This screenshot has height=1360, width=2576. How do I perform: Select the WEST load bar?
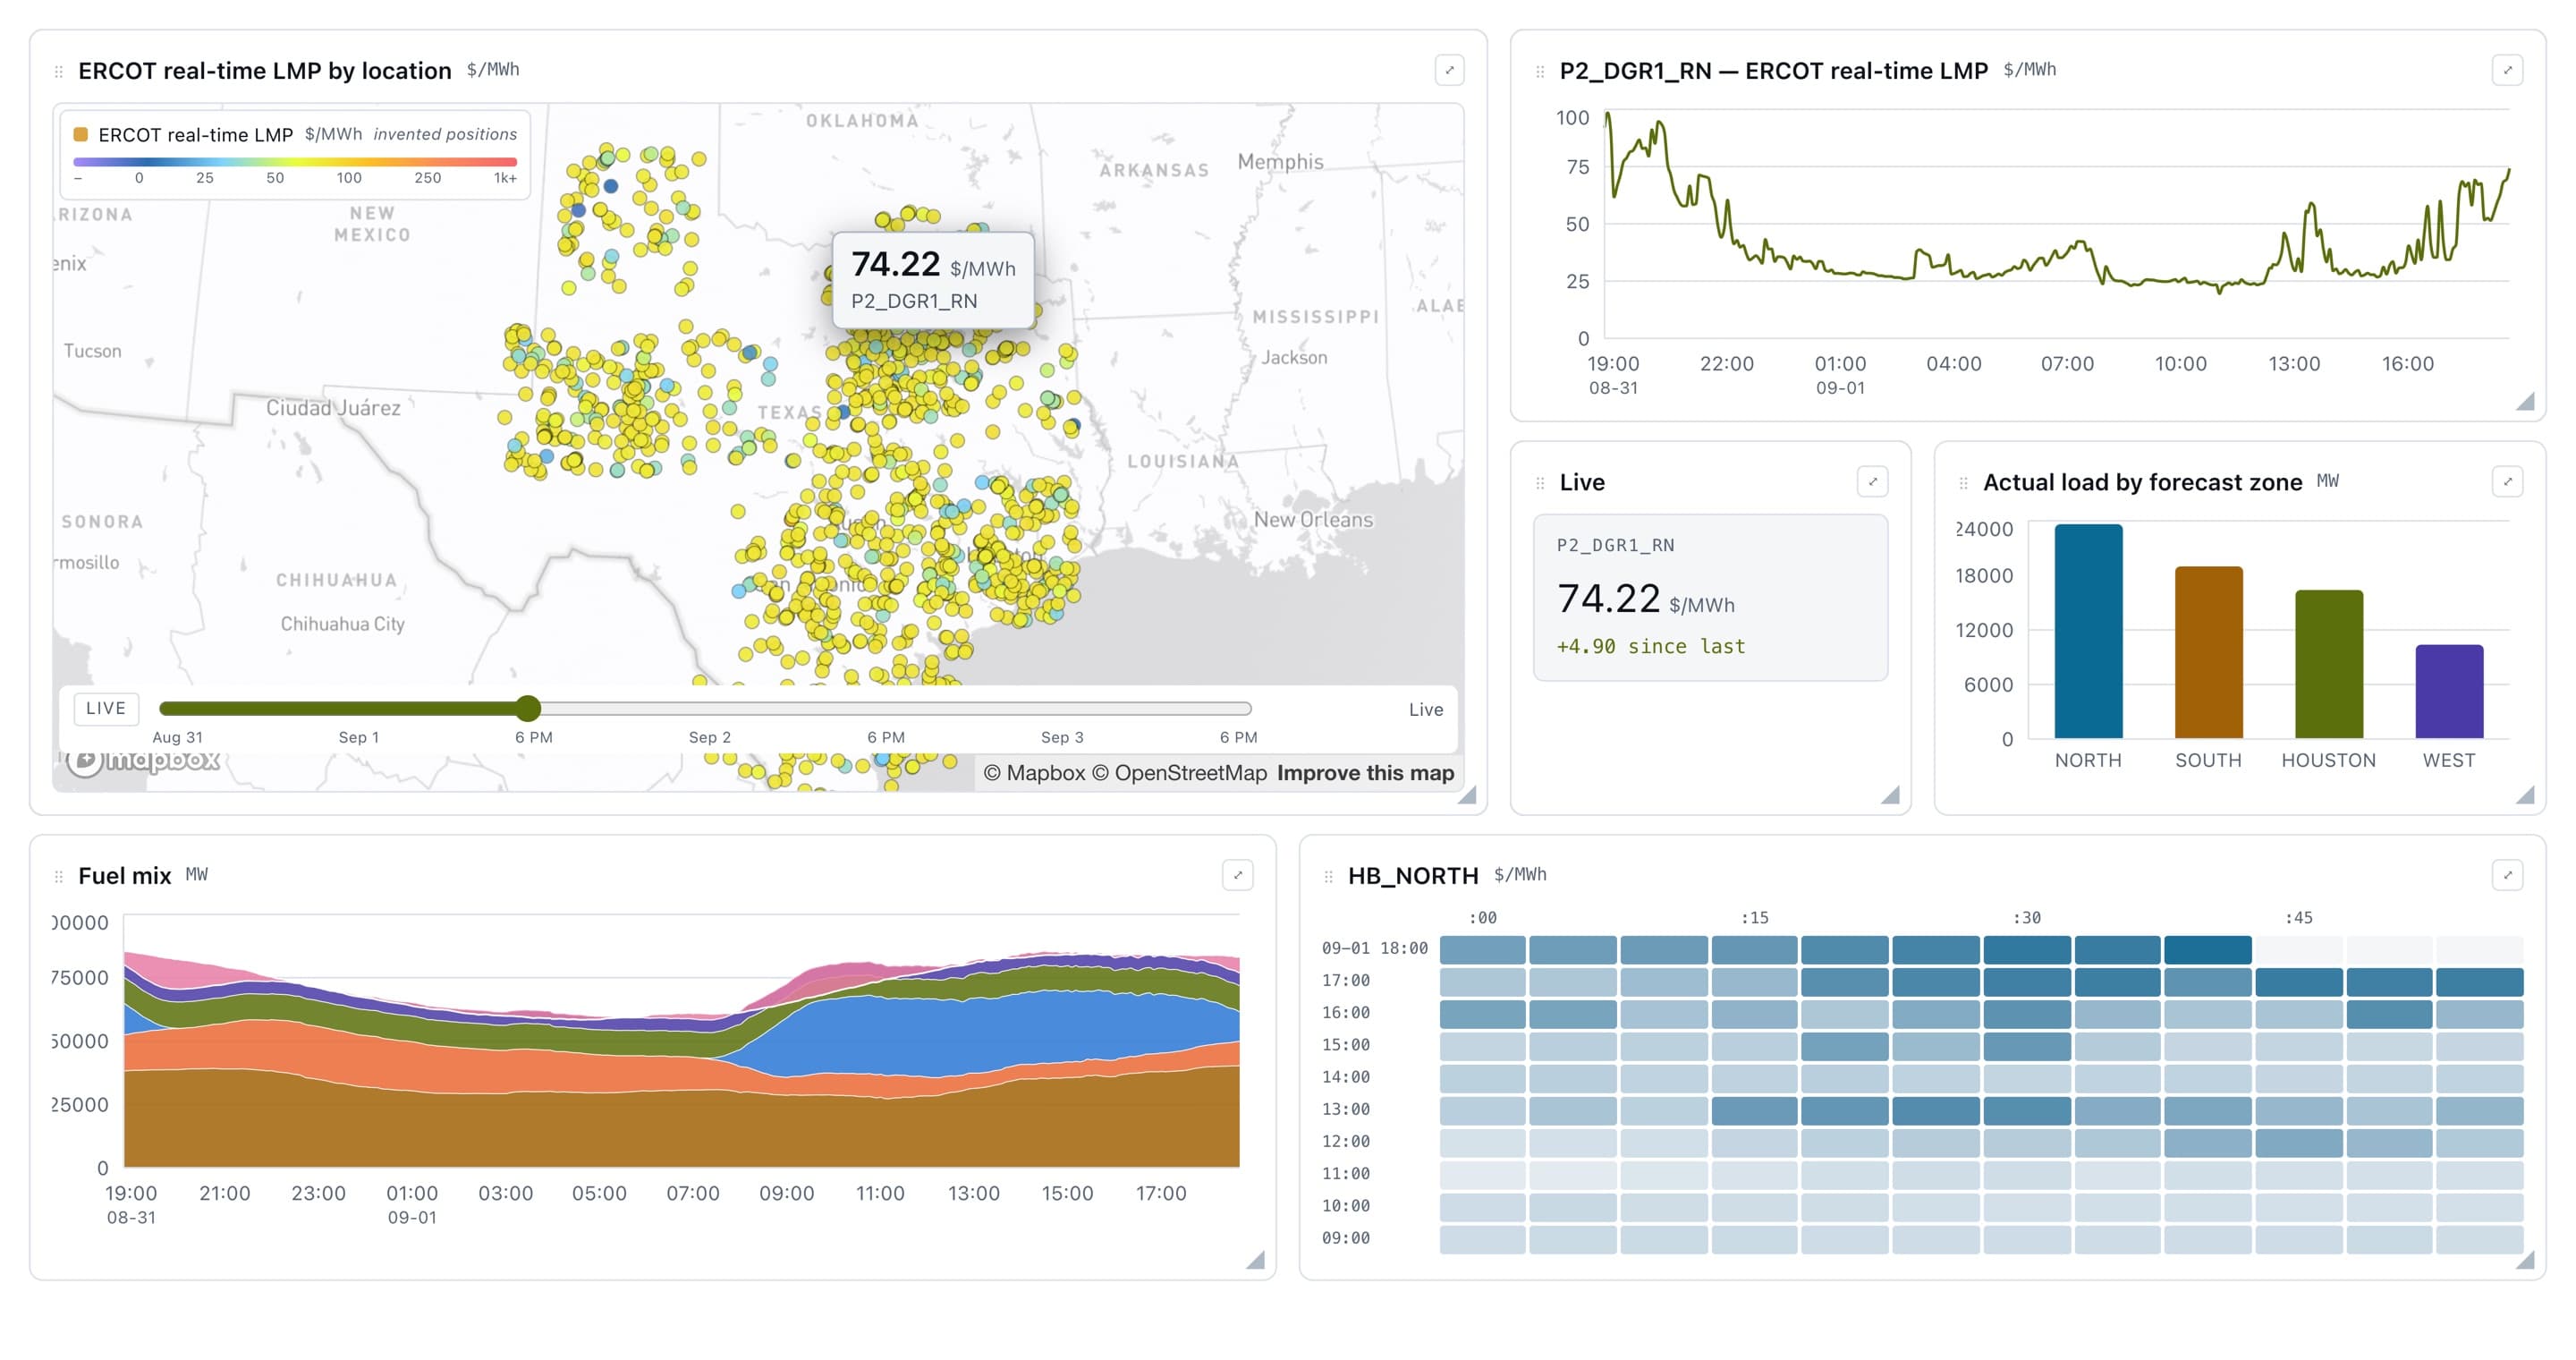pos(2449,692)
